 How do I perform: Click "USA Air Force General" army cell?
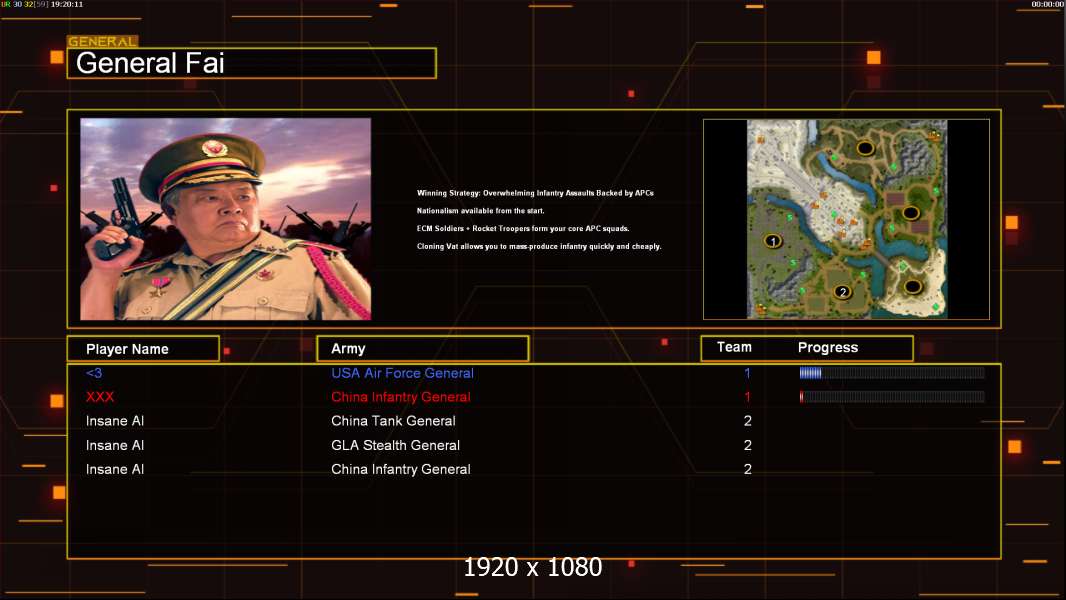[x=402, y=372]
